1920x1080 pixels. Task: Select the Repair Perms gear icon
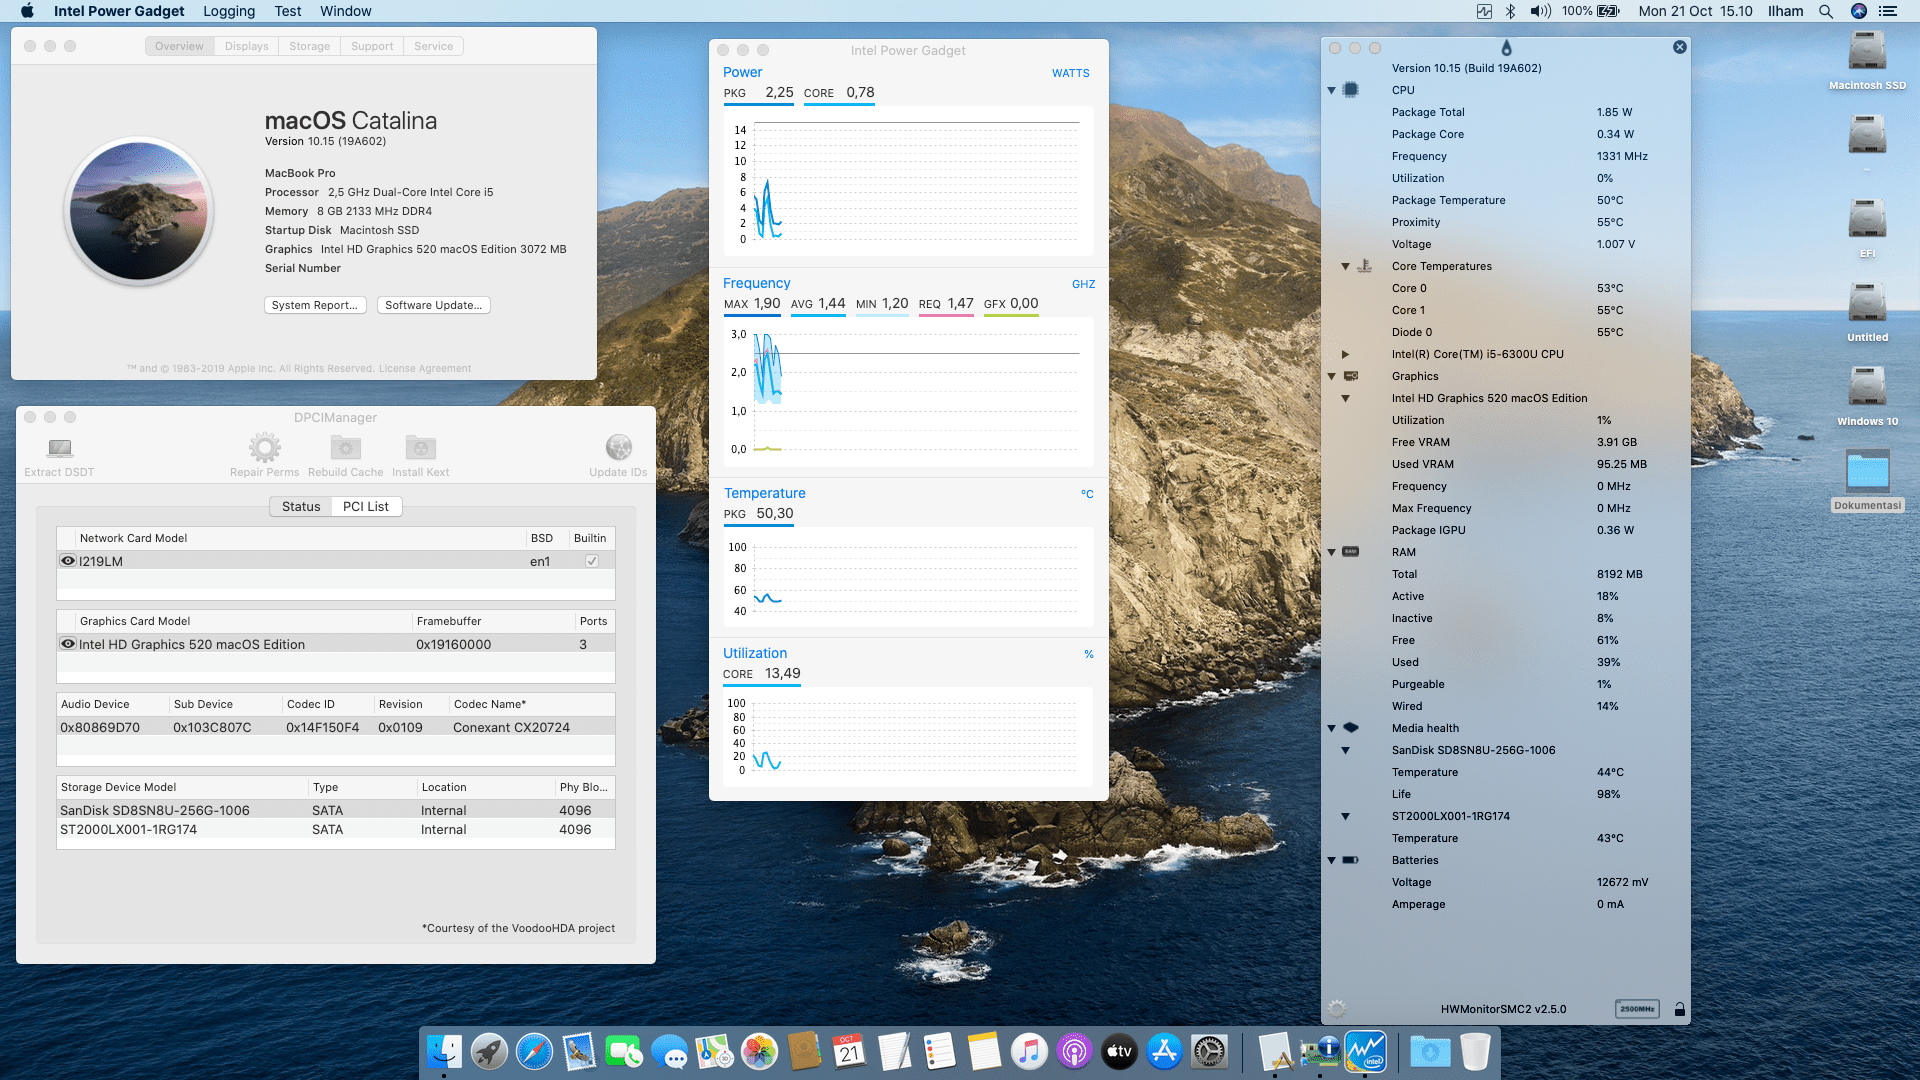pos(263,447)
